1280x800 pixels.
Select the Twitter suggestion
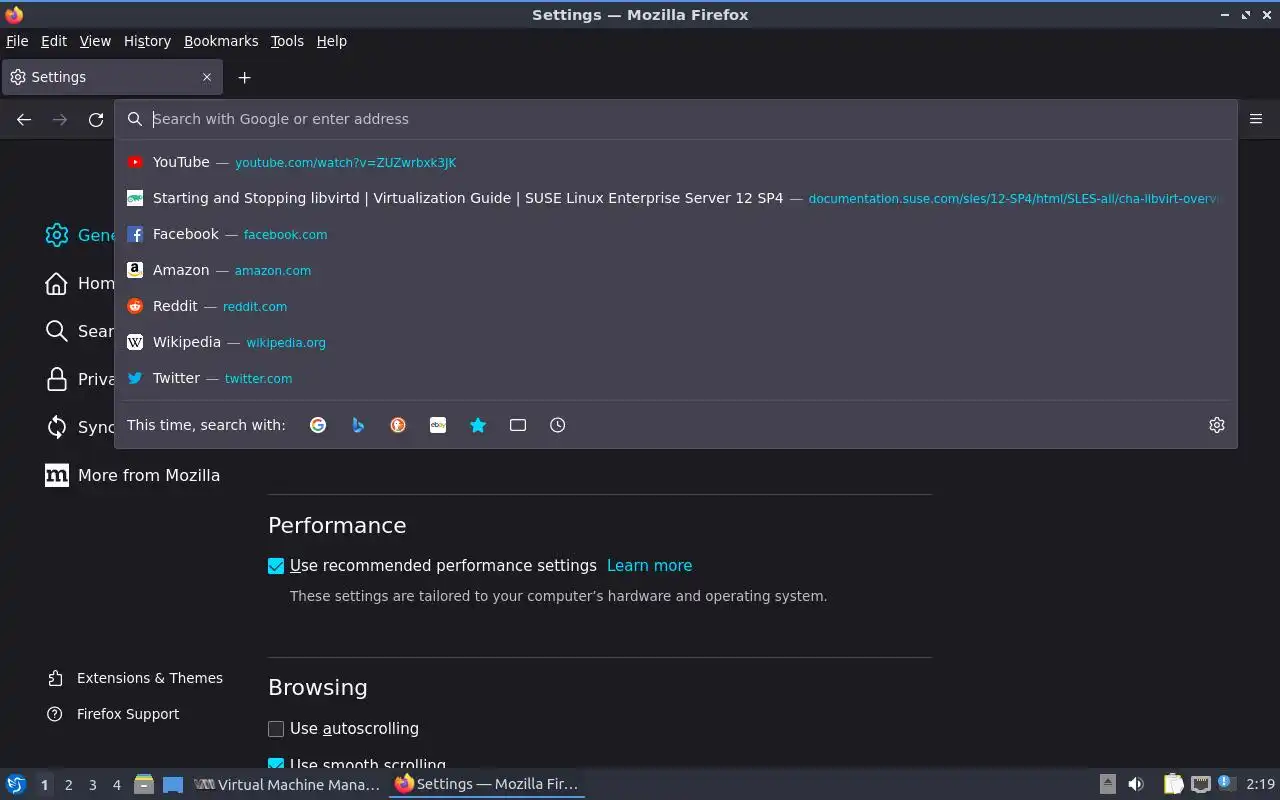pos(676,378)
